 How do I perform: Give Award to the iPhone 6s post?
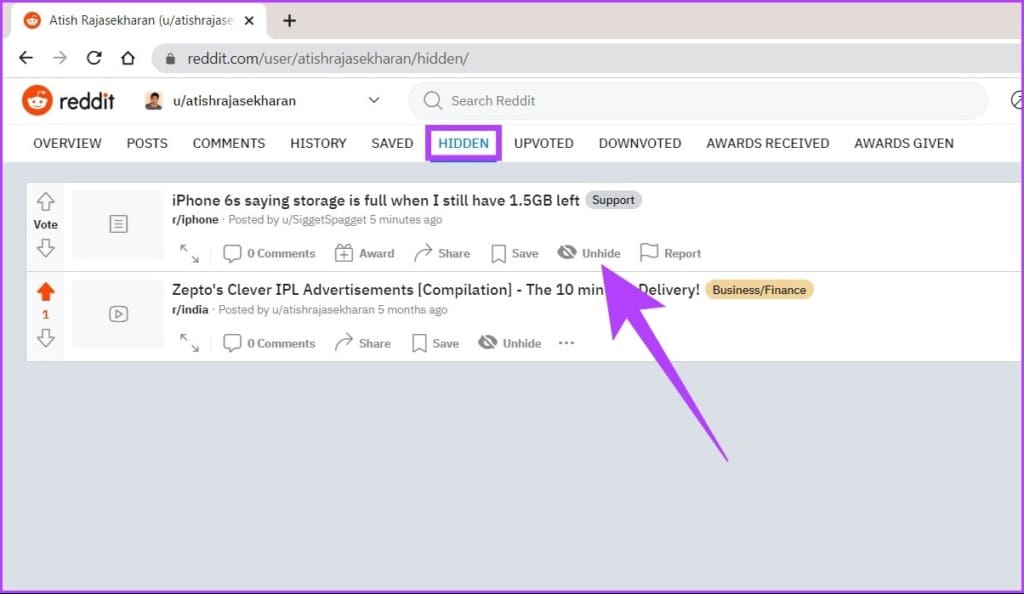coord(364,253)
